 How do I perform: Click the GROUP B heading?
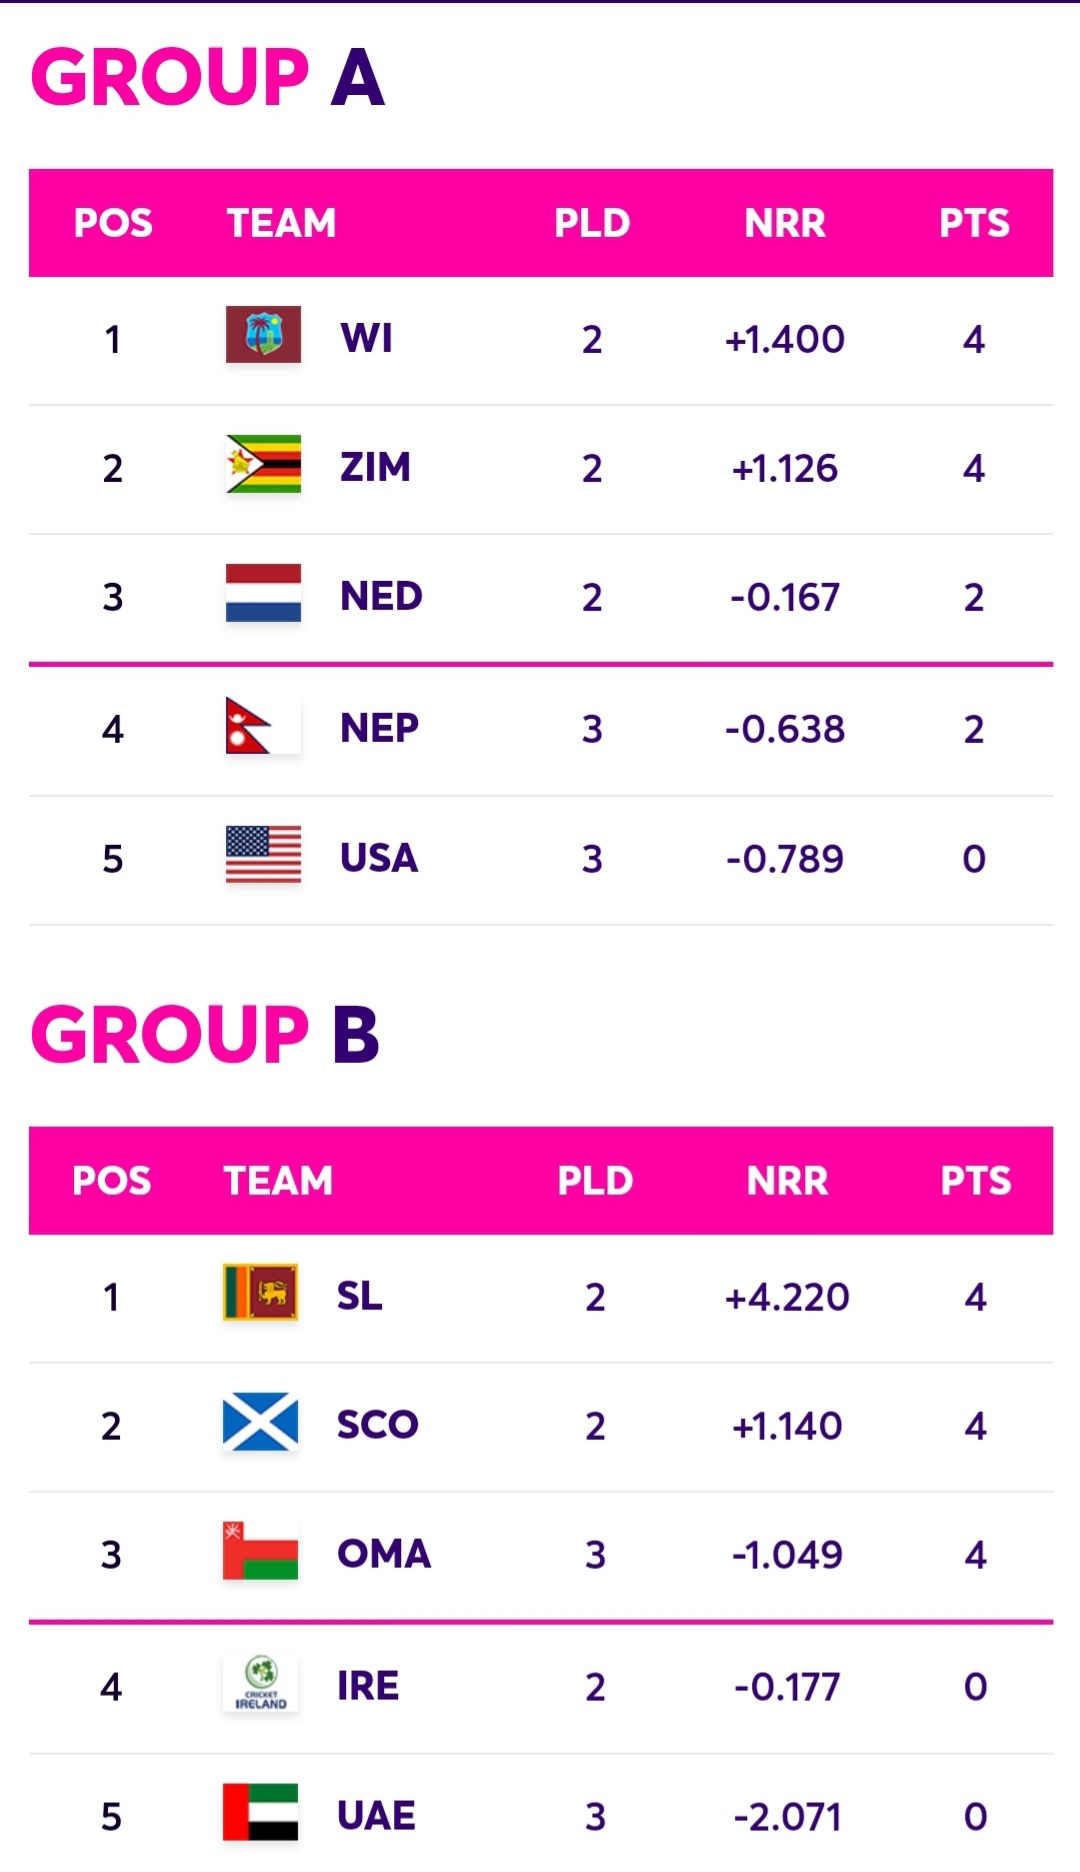tap(205, 1034)
